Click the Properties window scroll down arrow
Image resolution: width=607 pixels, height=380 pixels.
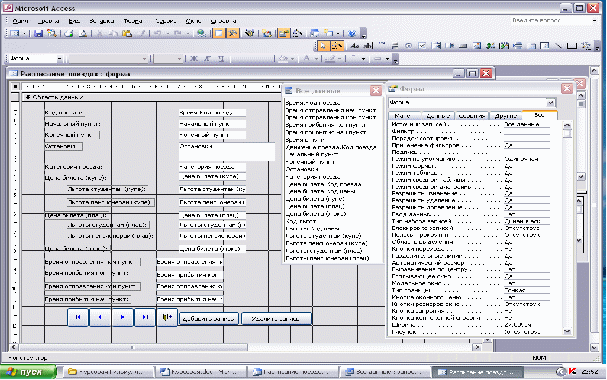567,331
